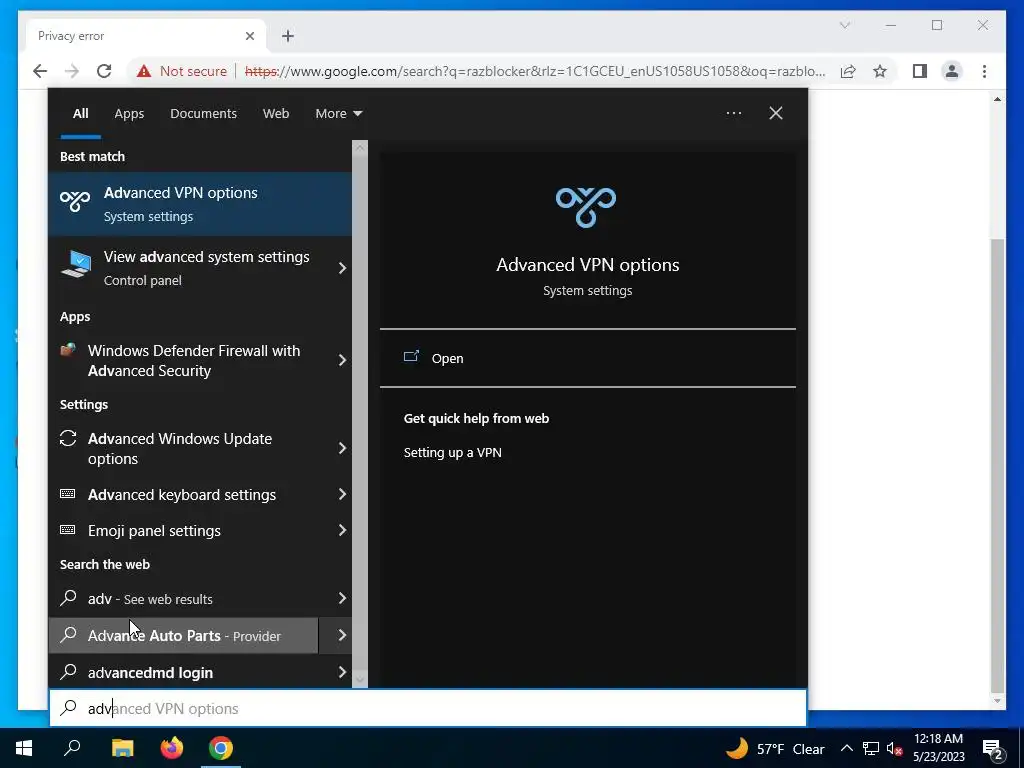Select Advance Auto Parts web suggestion
This screenshot has width=1024, height=768.
point(184,635)
